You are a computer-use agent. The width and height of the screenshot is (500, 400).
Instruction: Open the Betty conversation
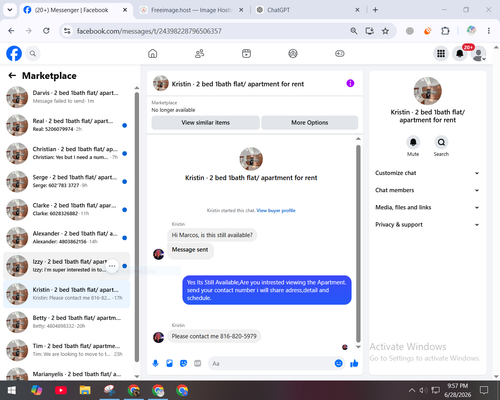pyautogui.click(x=67, y=322)
